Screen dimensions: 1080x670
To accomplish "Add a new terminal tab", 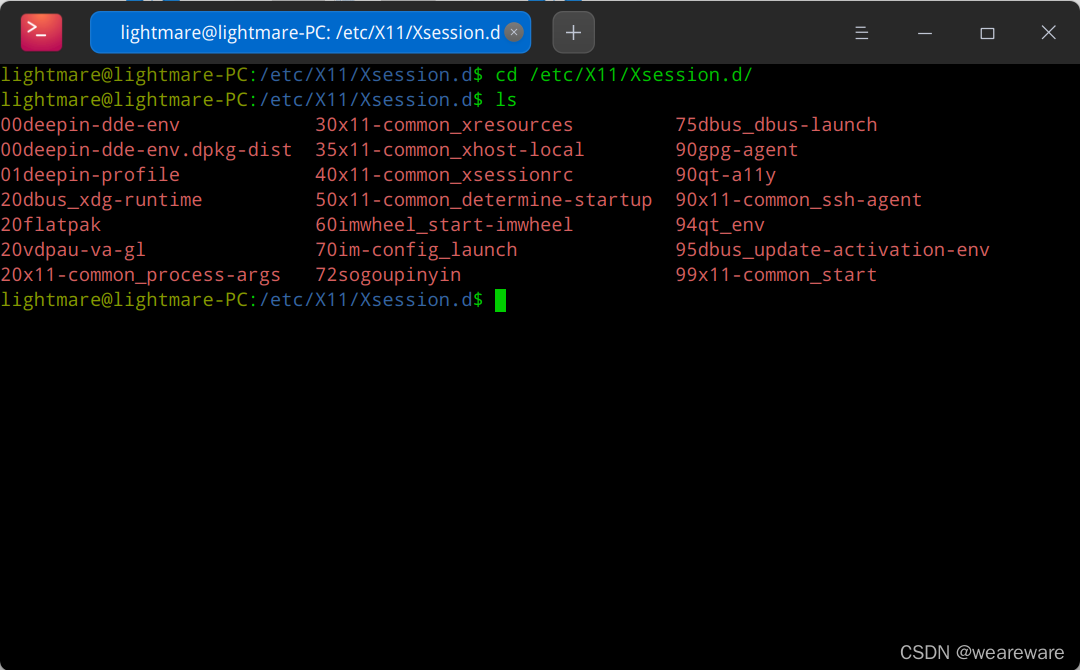I will (x=573, y=32).
